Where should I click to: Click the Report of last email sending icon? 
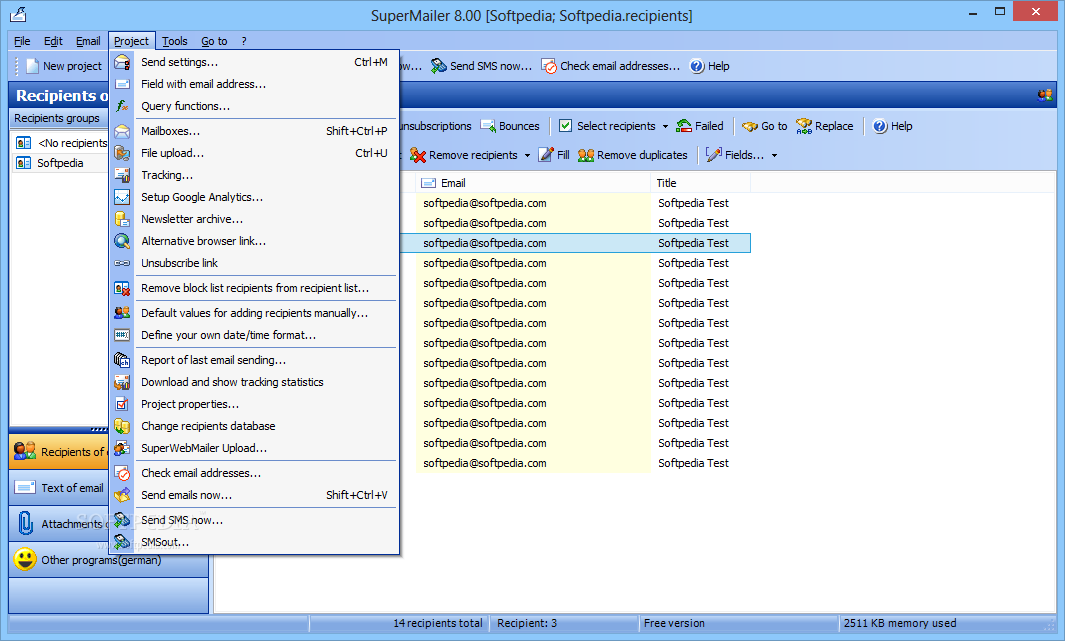click(x=122, y=360)
